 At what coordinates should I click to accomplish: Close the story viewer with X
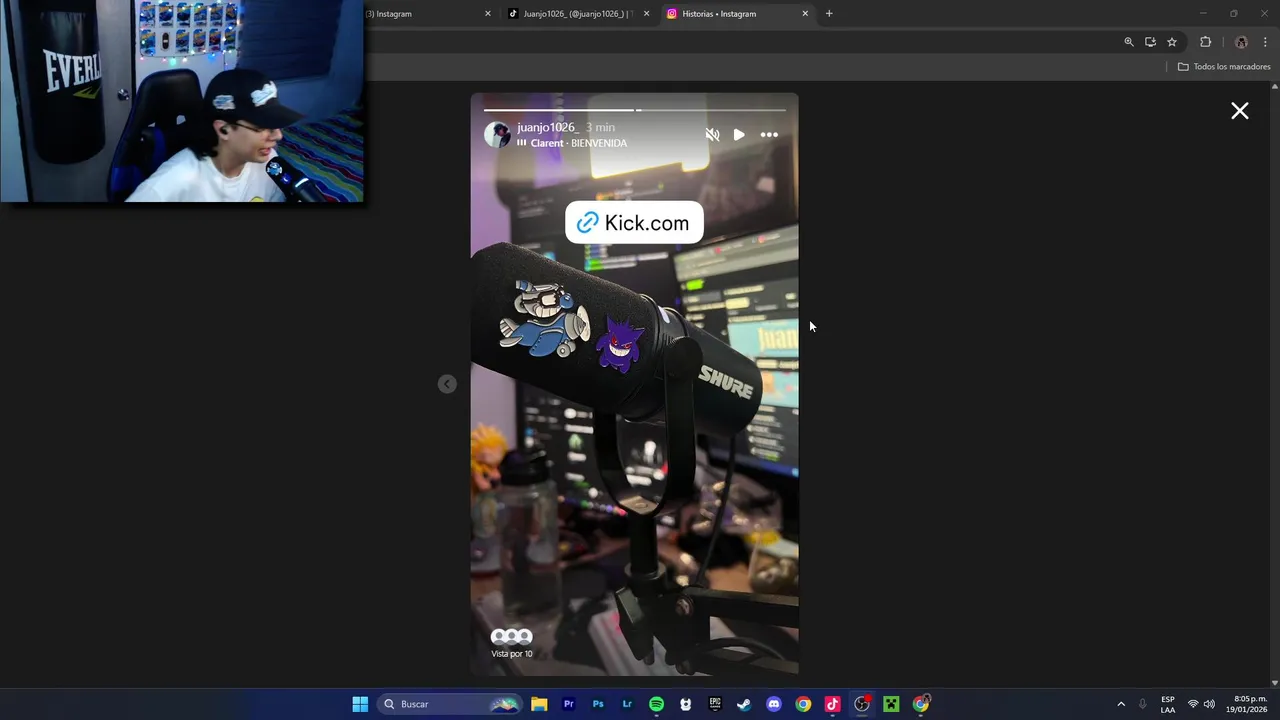pos(1240,111)
